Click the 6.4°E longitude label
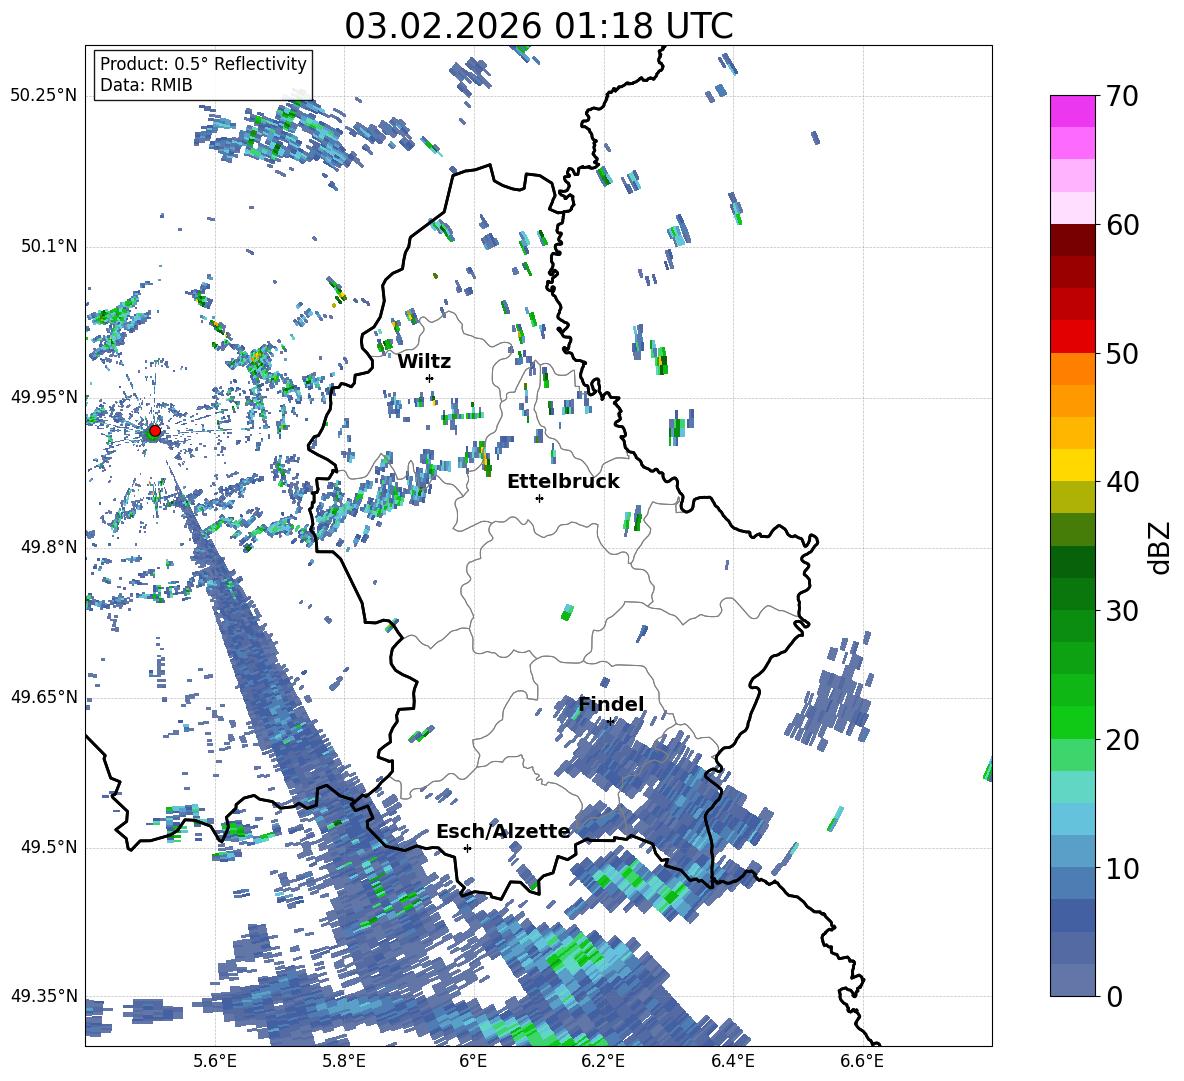The image size is (1184, 1081). point(732,1062)
